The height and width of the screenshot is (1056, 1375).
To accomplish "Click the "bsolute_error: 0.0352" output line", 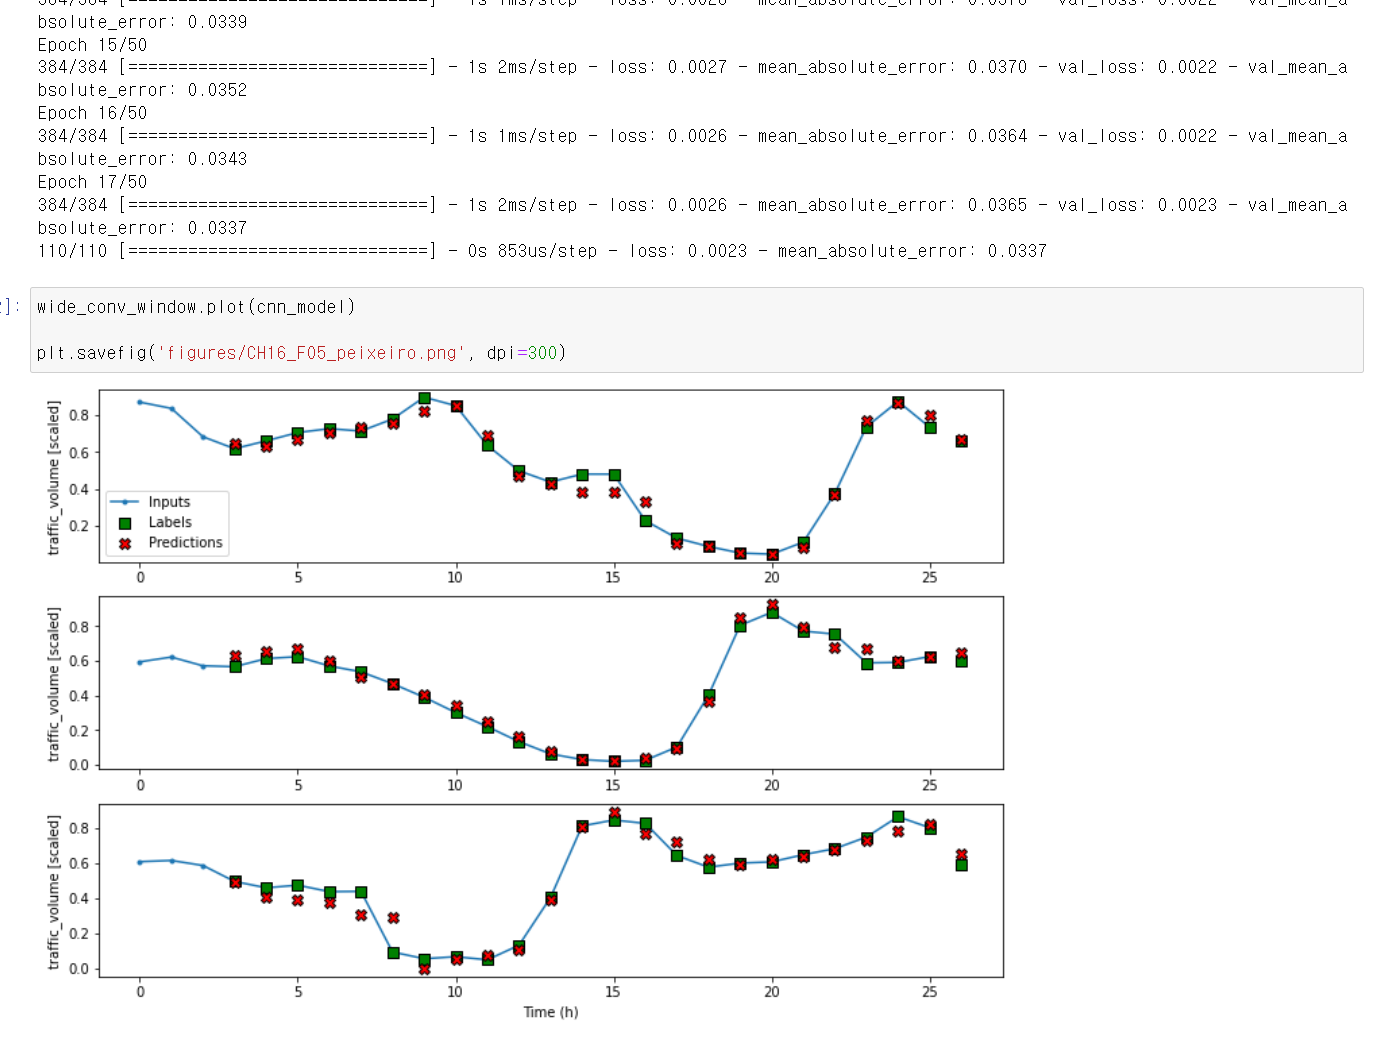I will coord(142,90).
